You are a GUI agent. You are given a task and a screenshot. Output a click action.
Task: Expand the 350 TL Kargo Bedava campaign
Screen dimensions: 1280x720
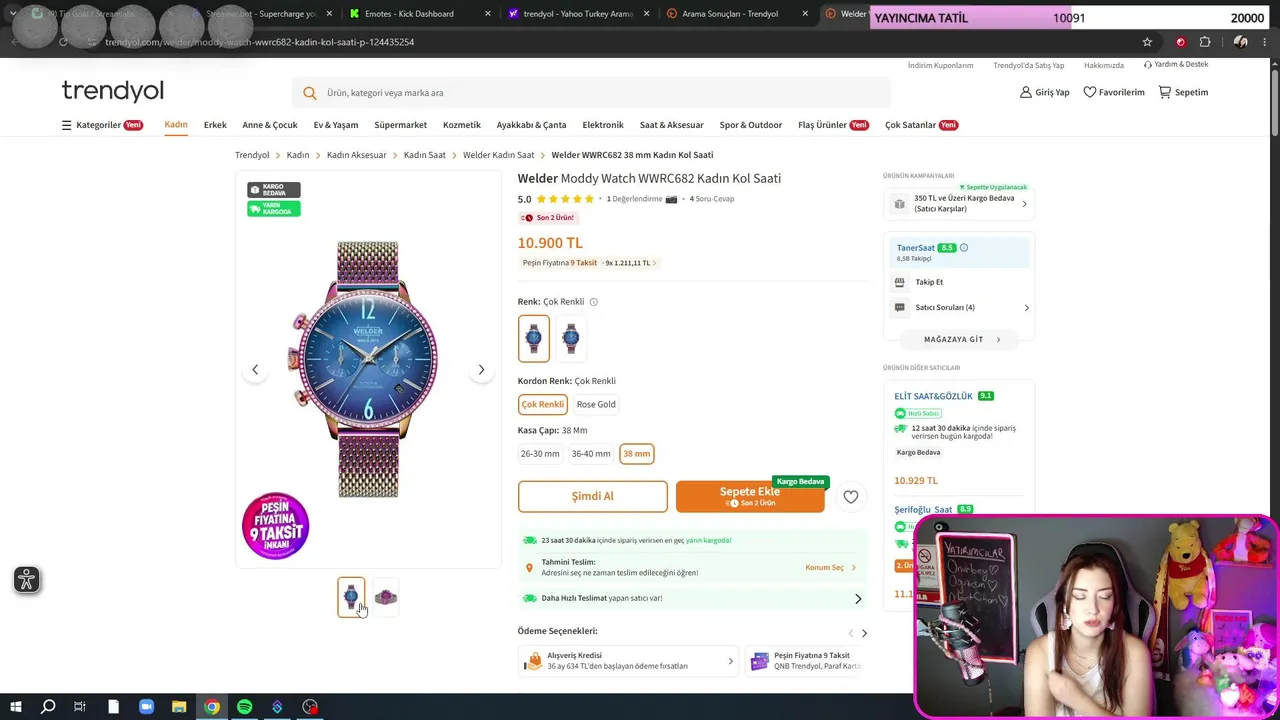[958, 204]
